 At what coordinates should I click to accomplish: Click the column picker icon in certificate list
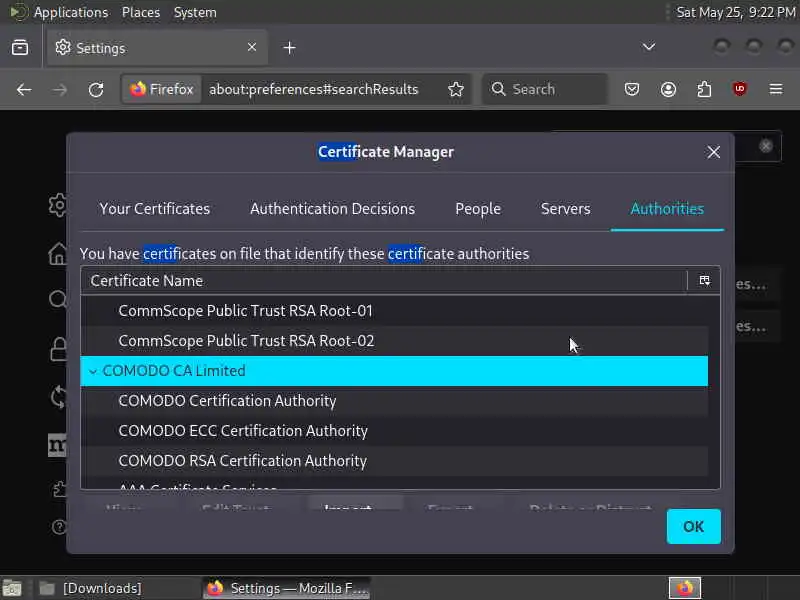click(705, 281)
